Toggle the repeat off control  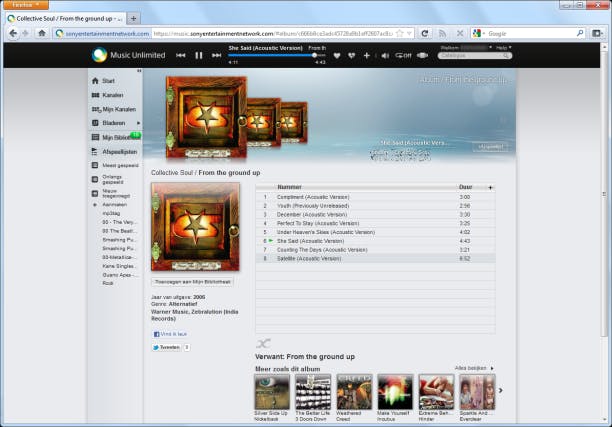[403, 56]
